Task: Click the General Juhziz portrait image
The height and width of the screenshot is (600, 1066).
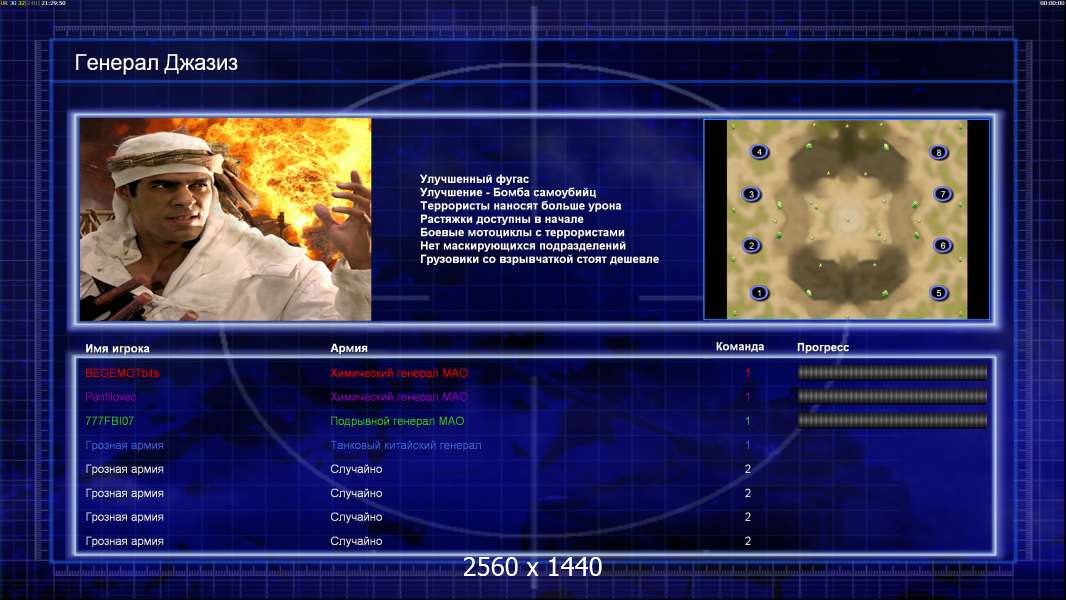Action: [x=226, y=219]
